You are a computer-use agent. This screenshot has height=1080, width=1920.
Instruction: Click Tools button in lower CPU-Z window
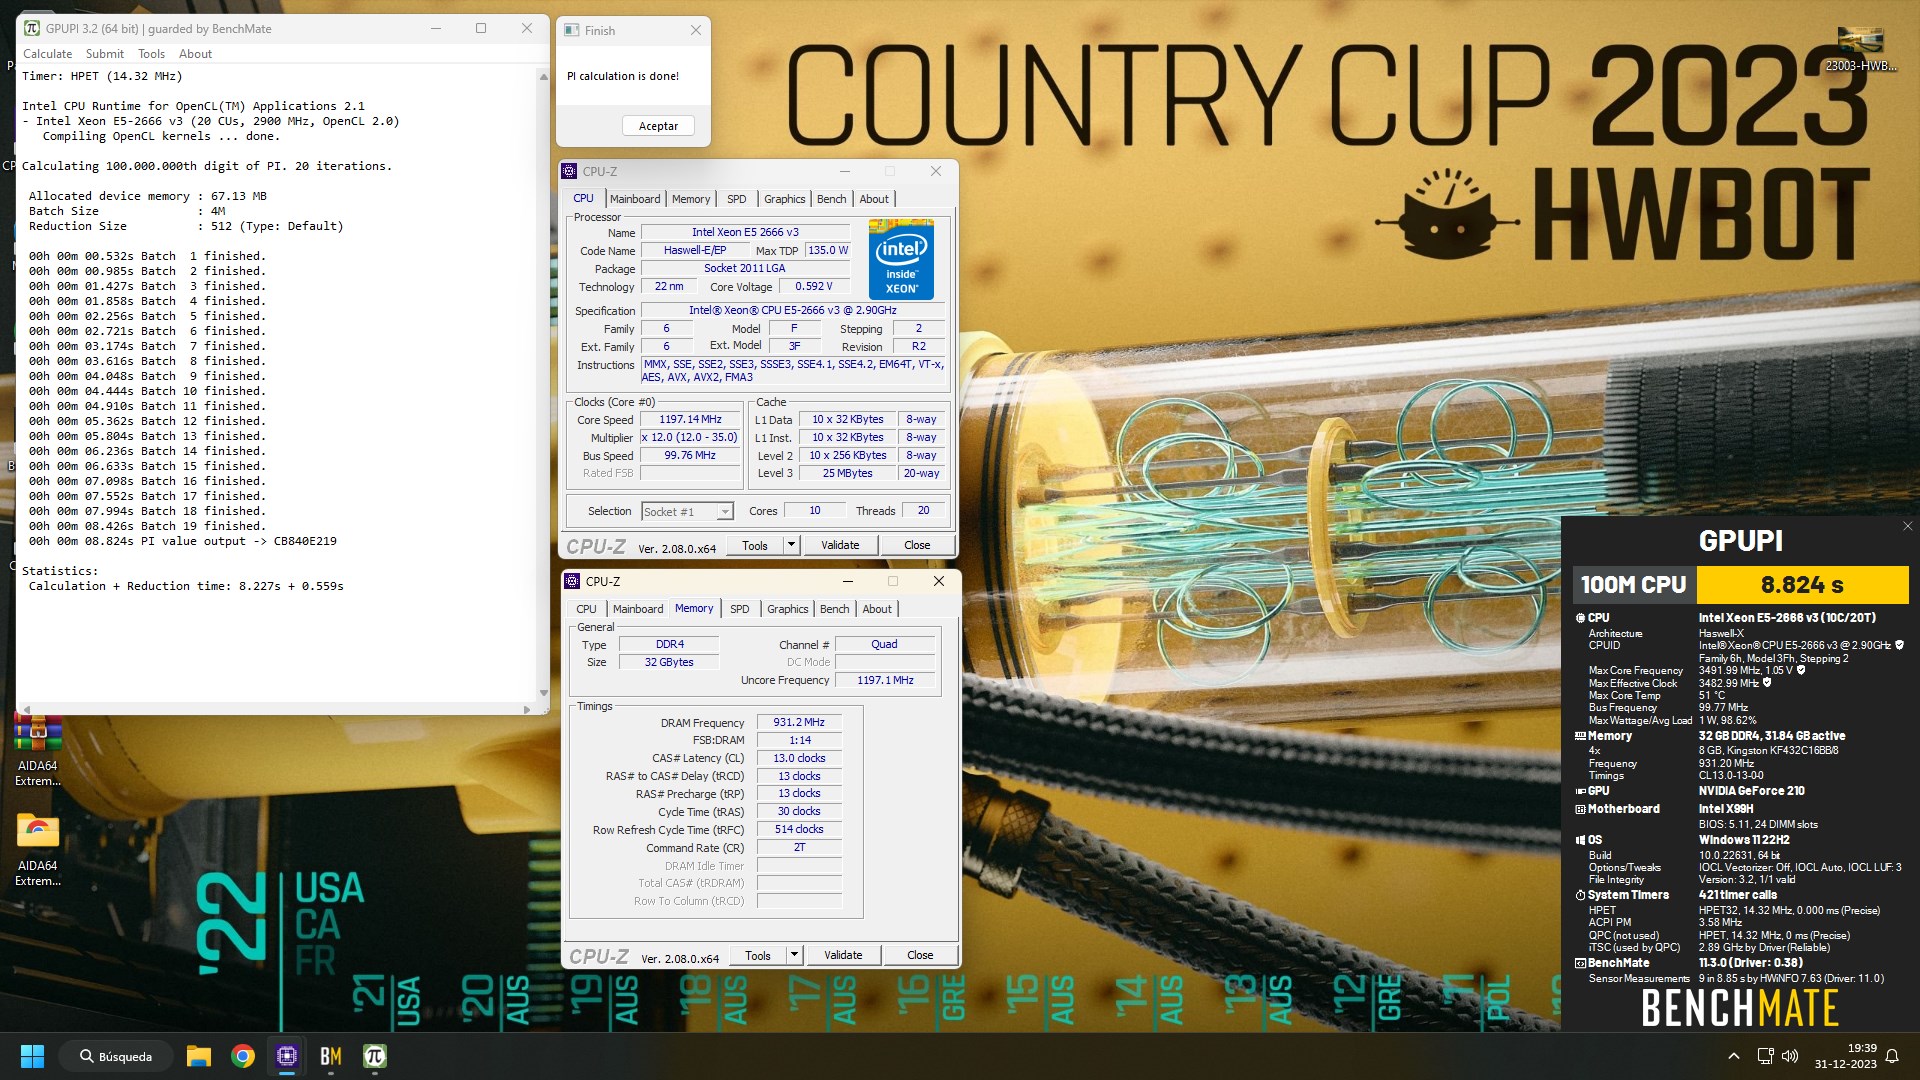pyautogui.click(x=758, y=955)
